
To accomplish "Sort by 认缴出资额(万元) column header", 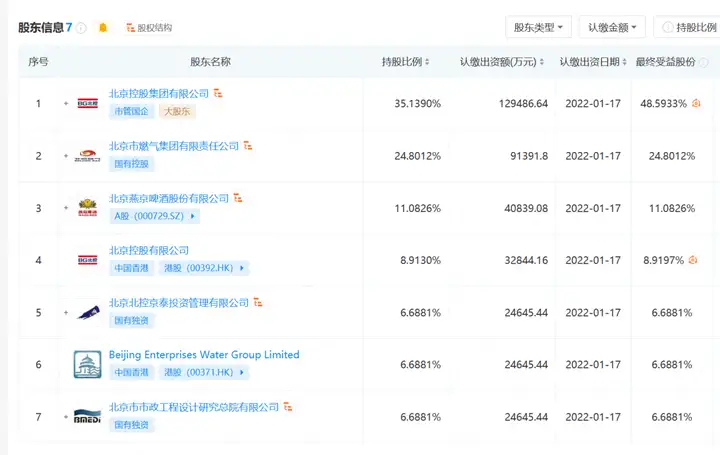I will point(502,62).
